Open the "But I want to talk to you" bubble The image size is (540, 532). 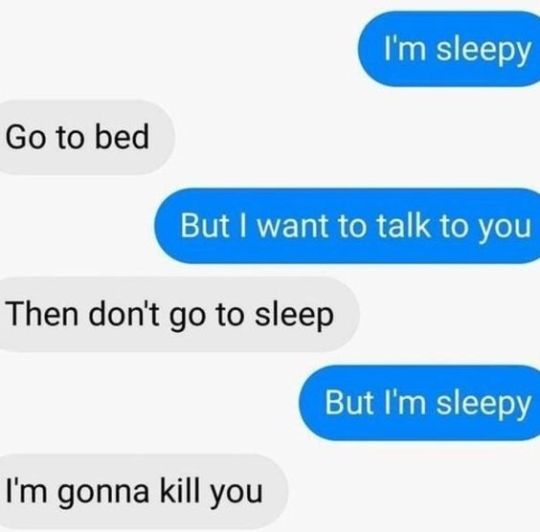(347, 226)
